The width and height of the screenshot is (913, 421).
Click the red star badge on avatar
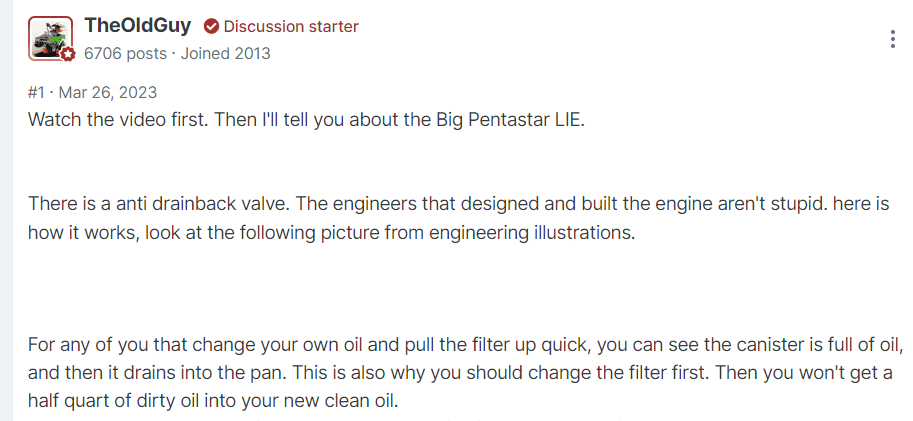pos(68,55)
